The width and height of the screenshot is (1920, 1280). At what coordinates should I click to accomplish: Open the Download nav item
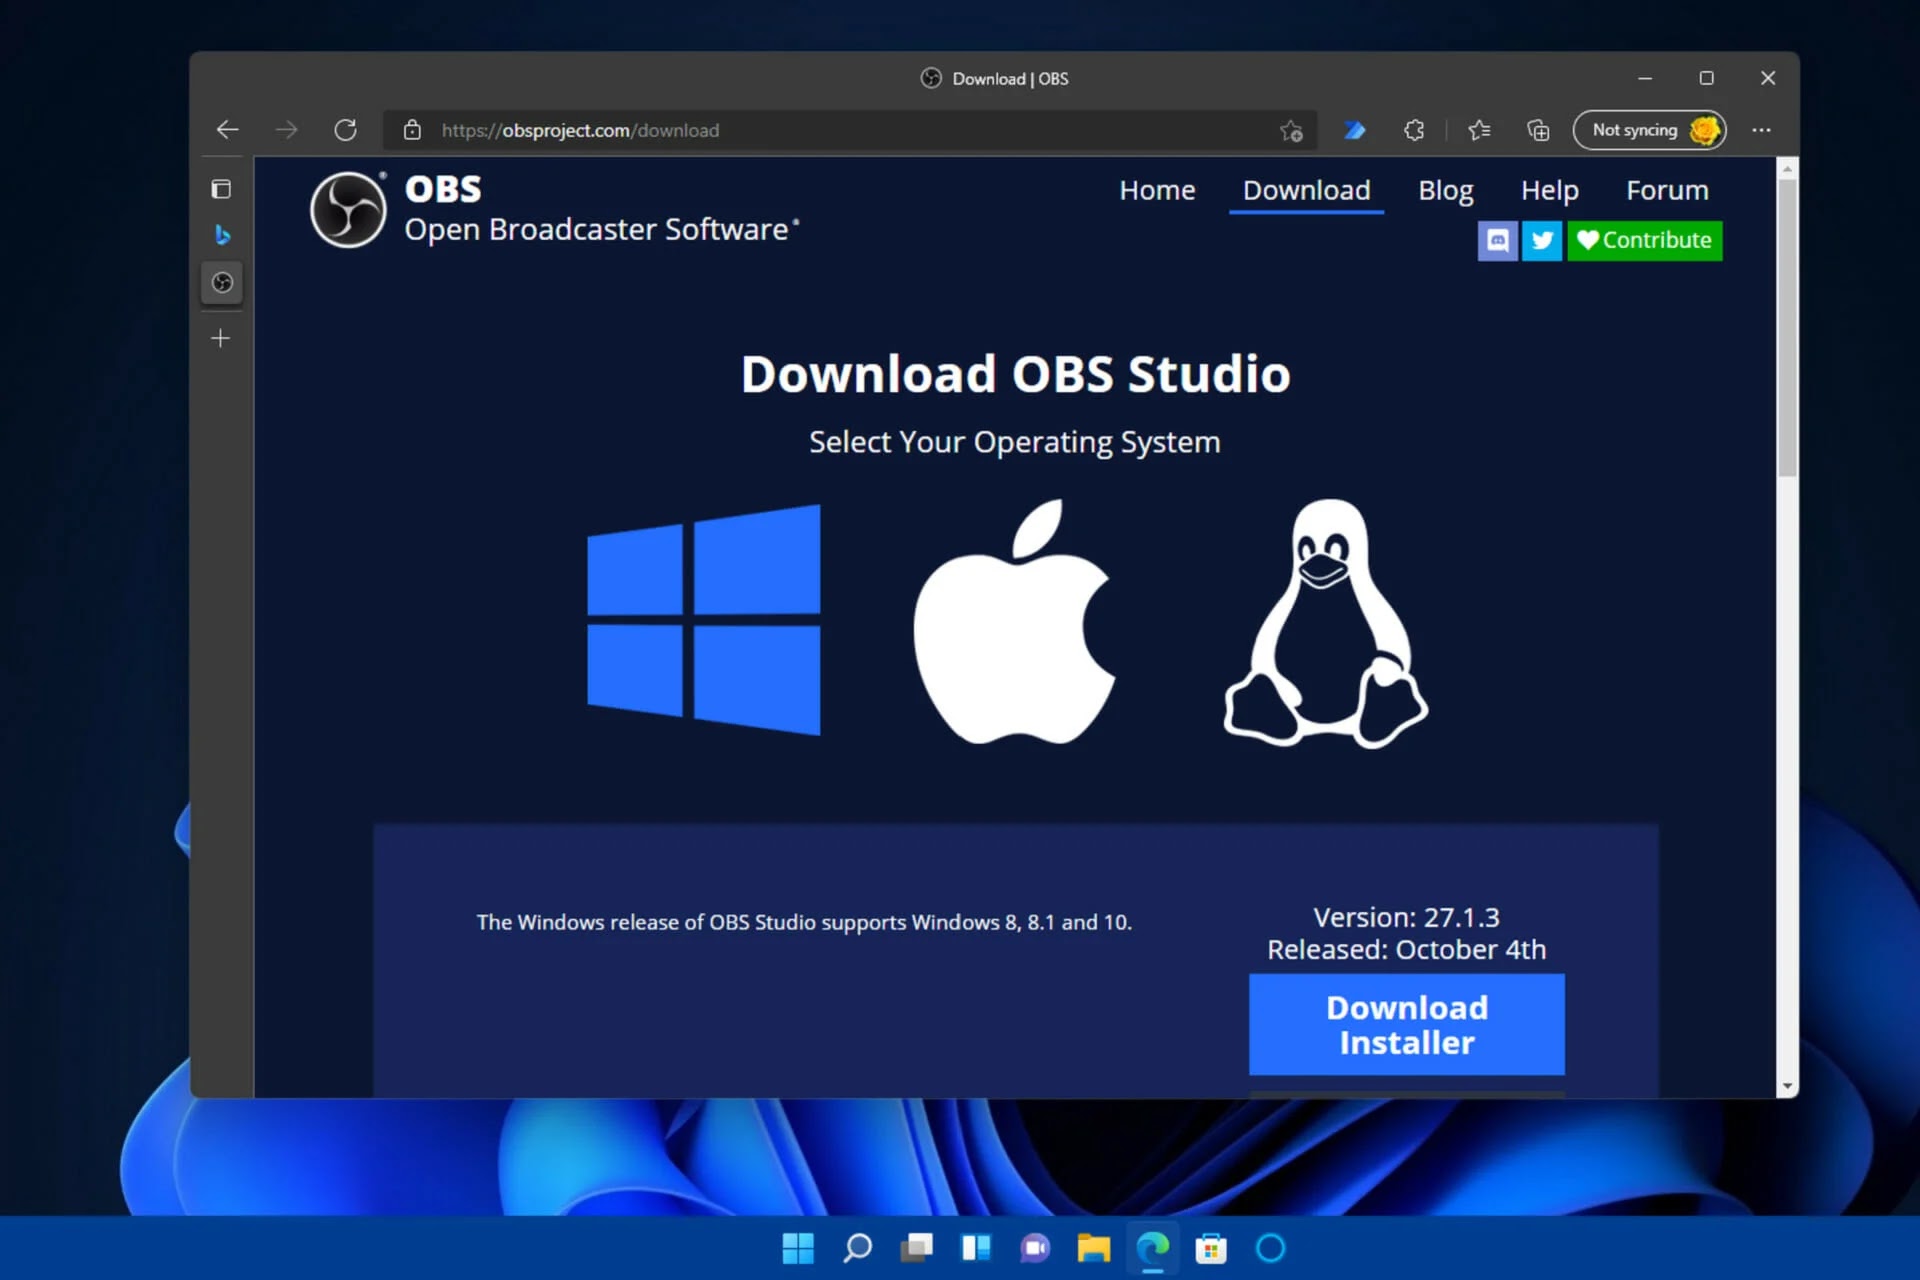1306,190
